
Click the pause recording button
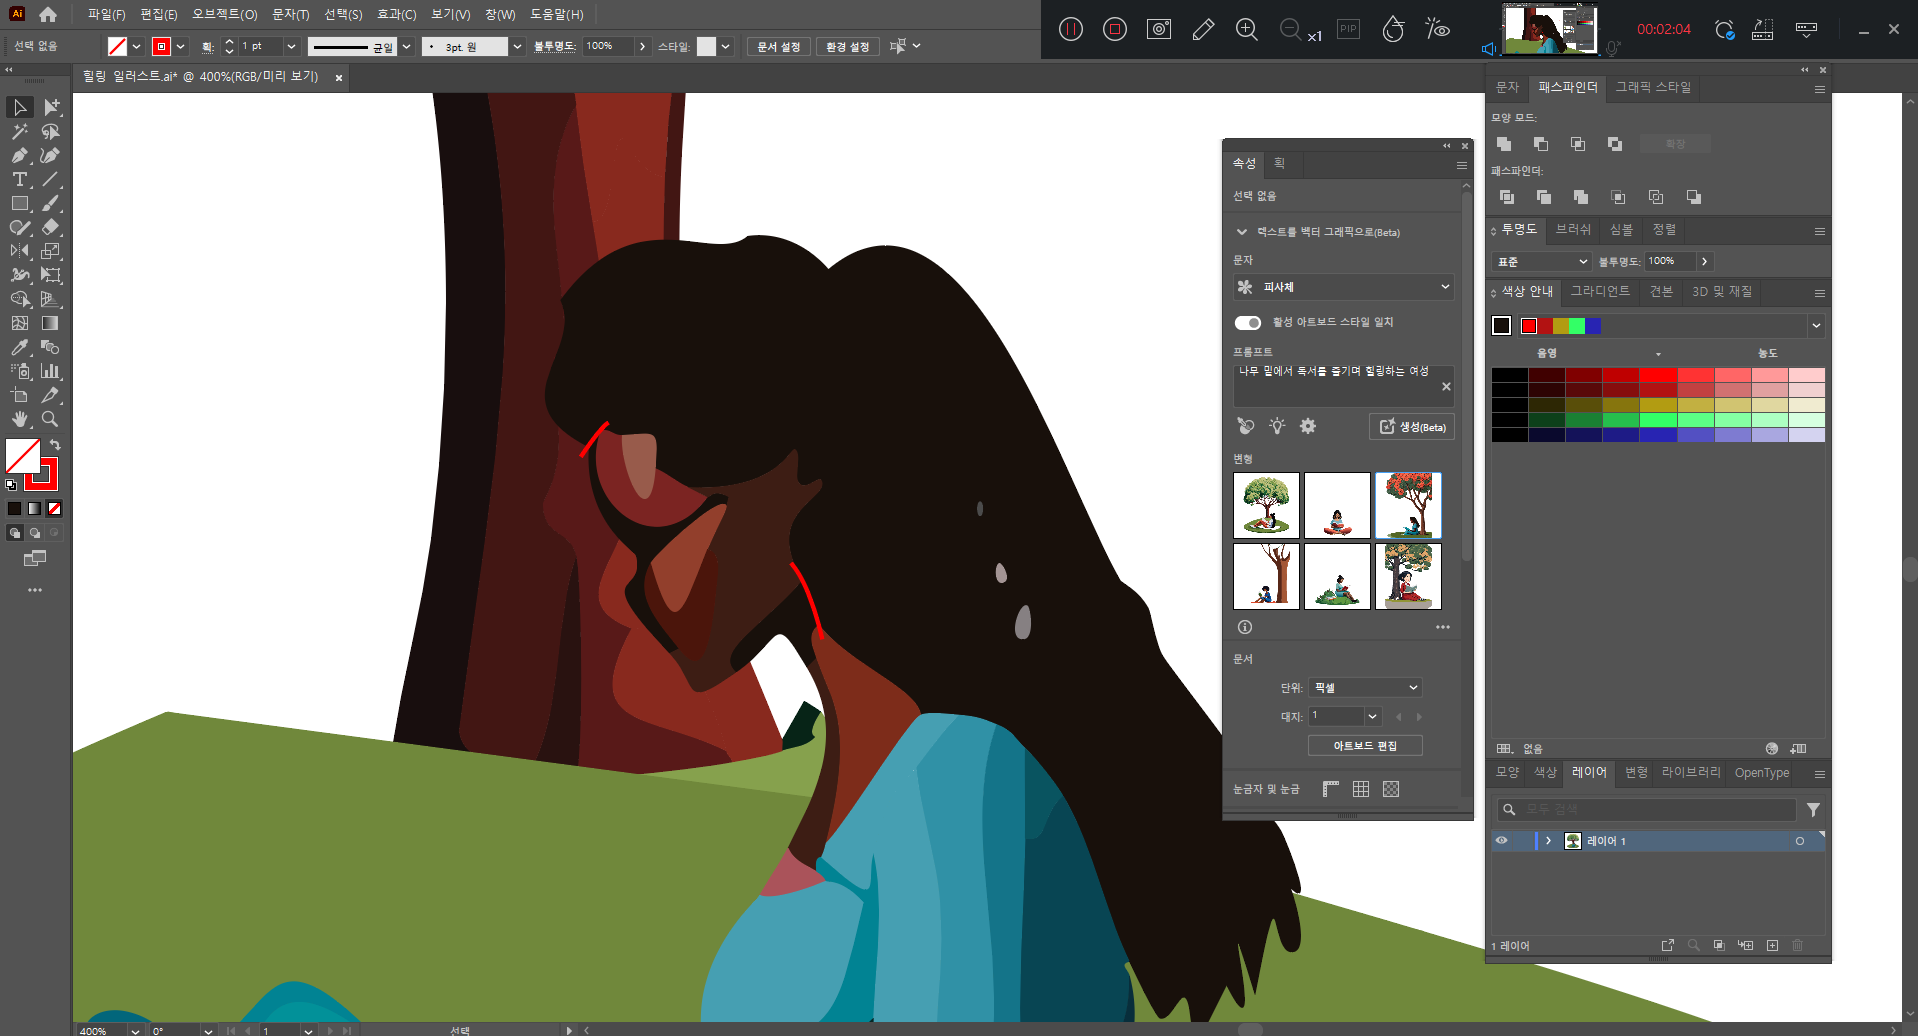point(1071,29)
